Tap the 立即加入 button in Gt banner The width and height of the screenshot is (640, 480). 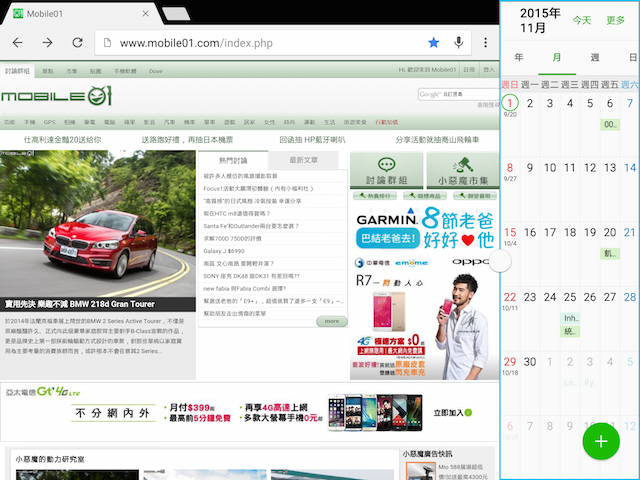point(452,413)
